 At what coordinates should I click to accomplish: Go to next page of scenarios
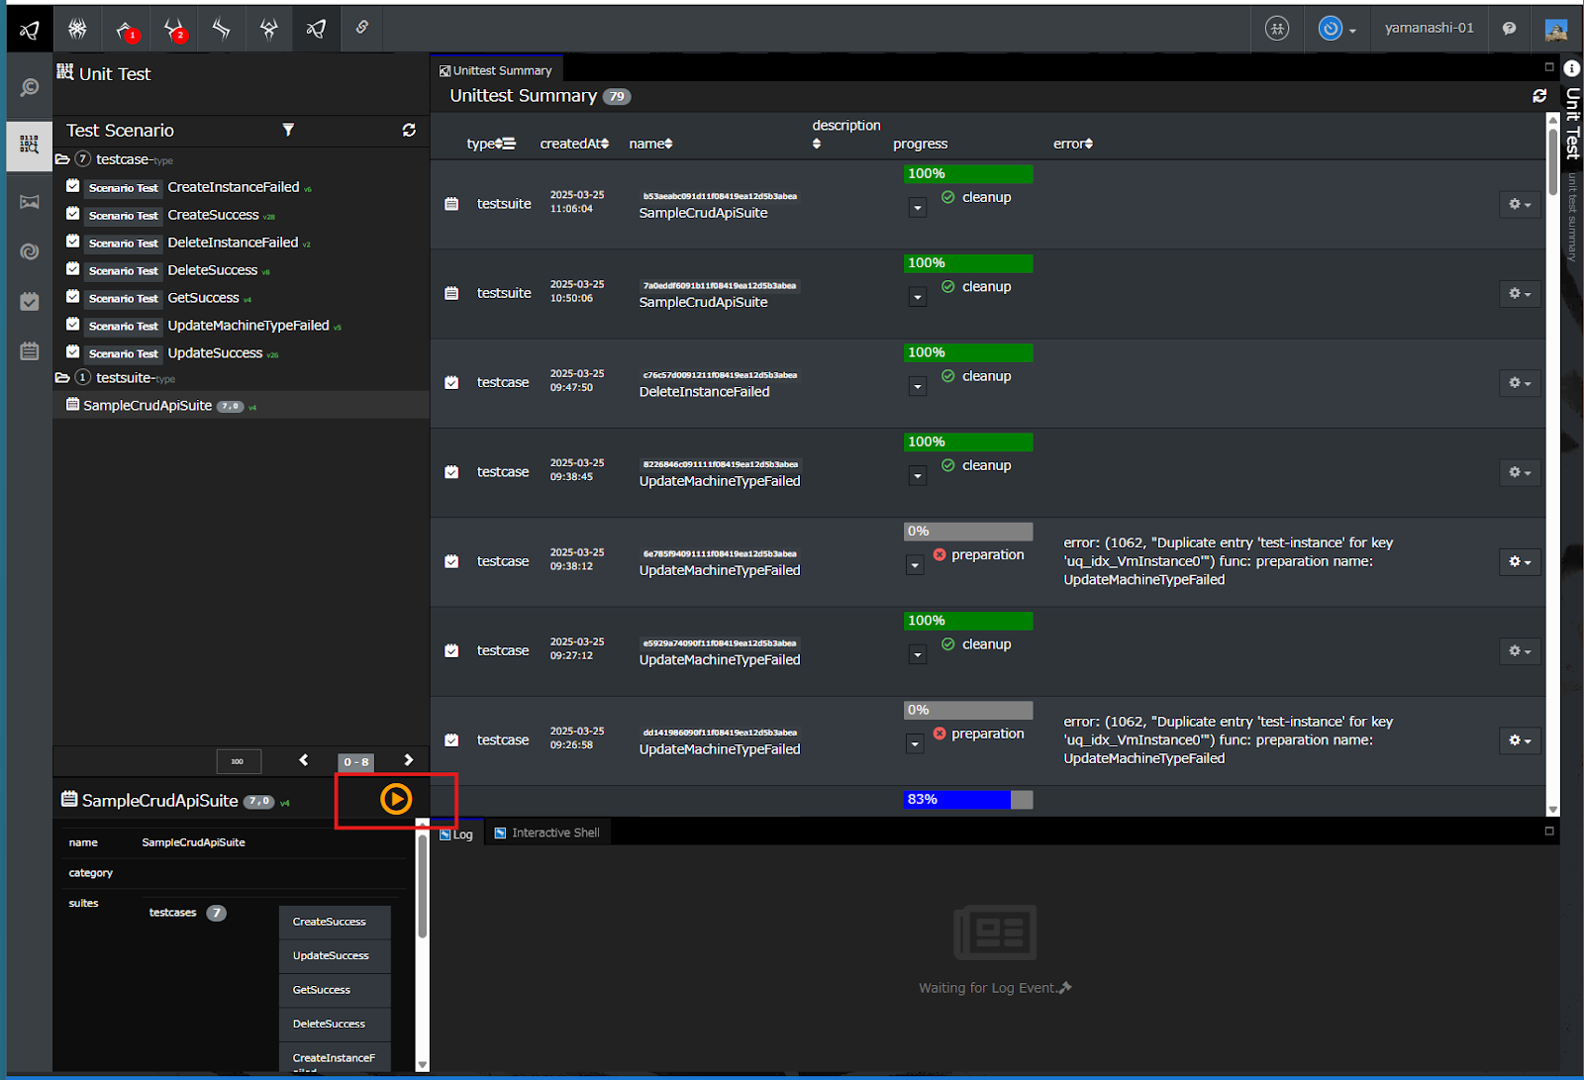tap(408, 760)
